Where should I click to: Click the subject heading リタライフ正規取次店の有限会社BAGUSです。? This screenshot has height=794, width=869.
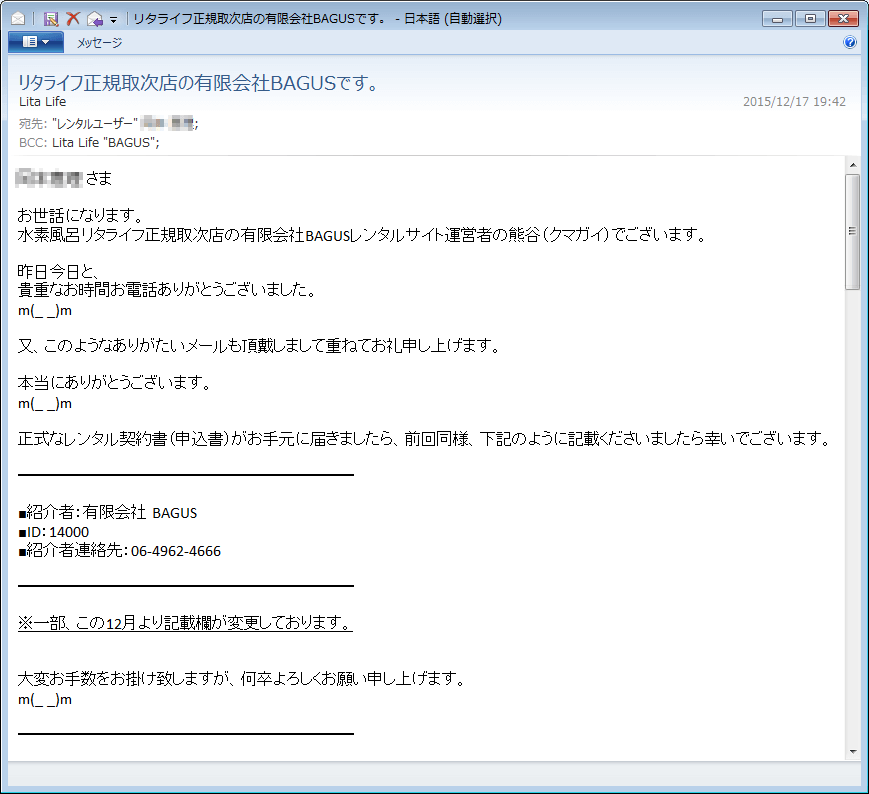pos(198,83)
